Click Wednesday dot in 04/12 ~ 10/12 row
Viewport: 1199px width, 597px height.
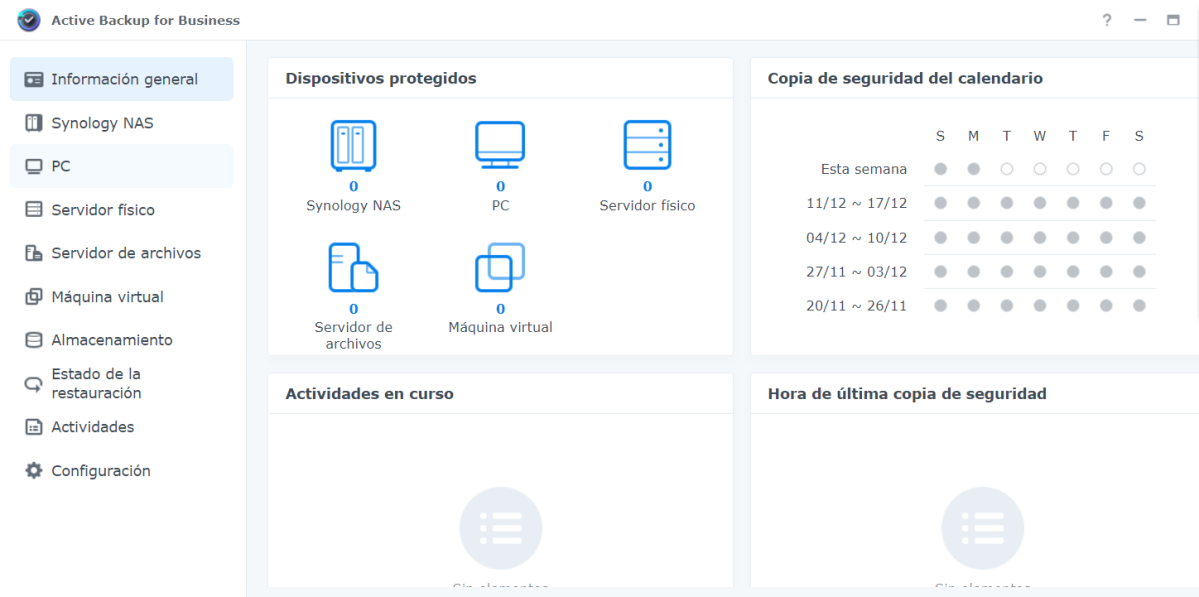click(1040, 237)
